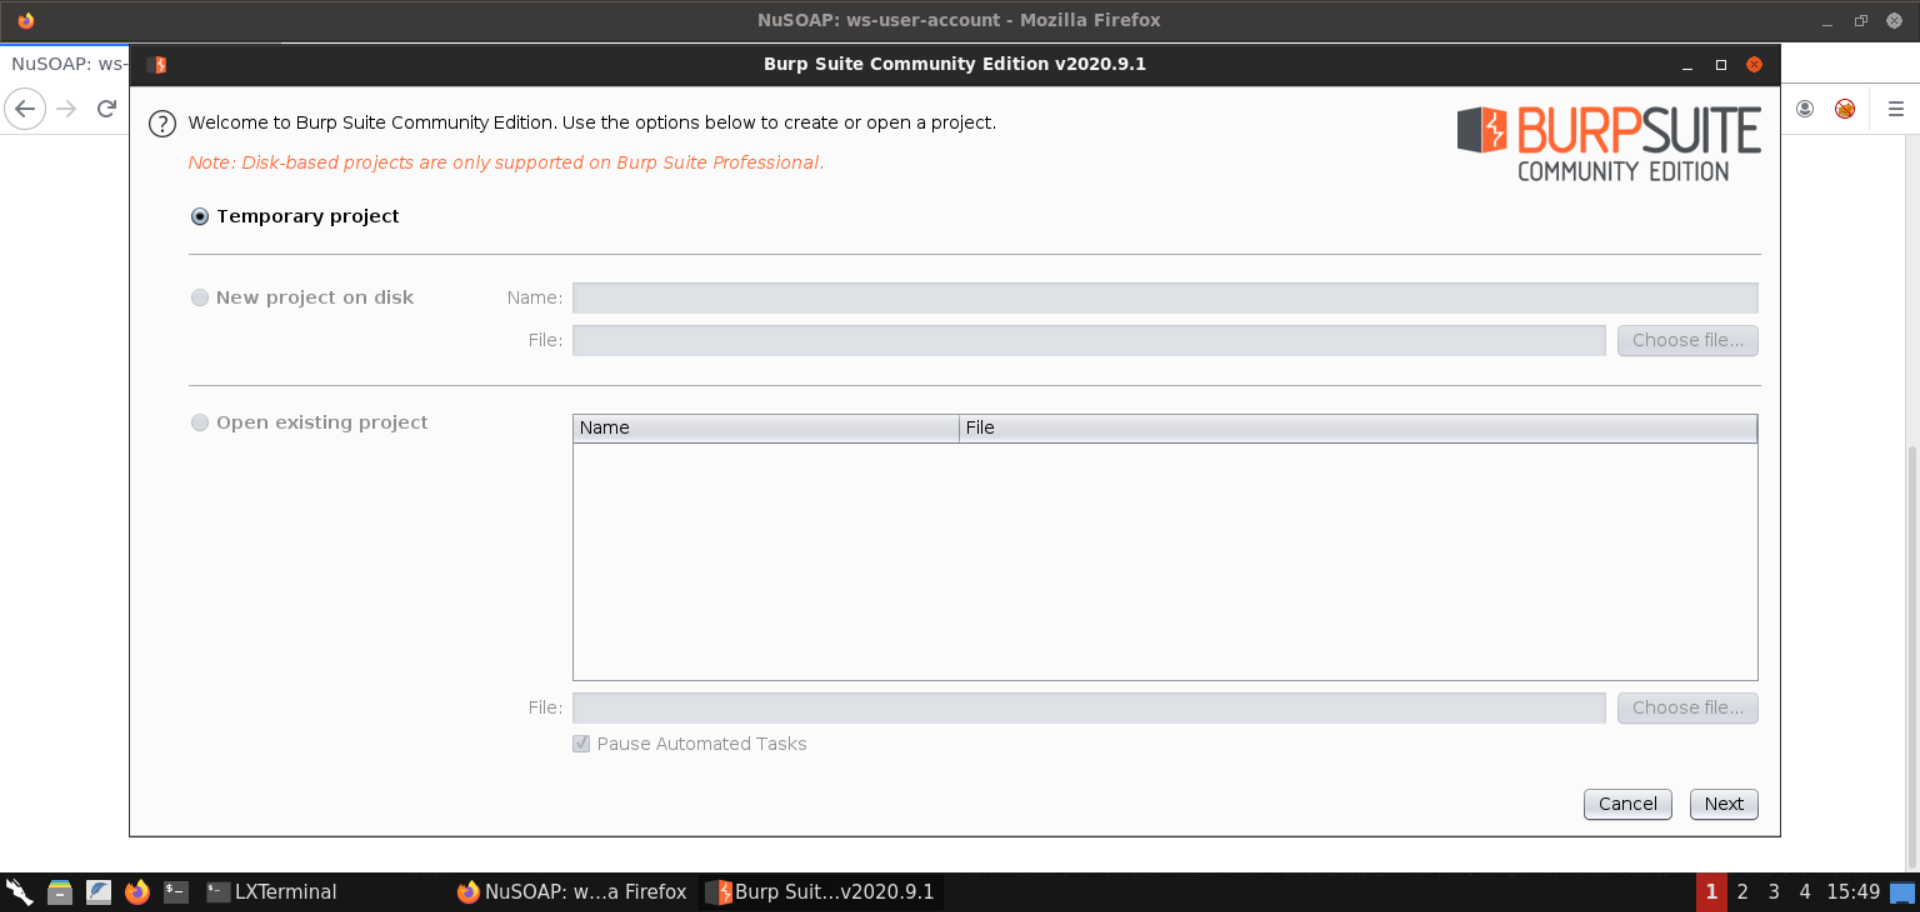Launch Firefox from taskbar launcher icon

click(x=137, y=892)
